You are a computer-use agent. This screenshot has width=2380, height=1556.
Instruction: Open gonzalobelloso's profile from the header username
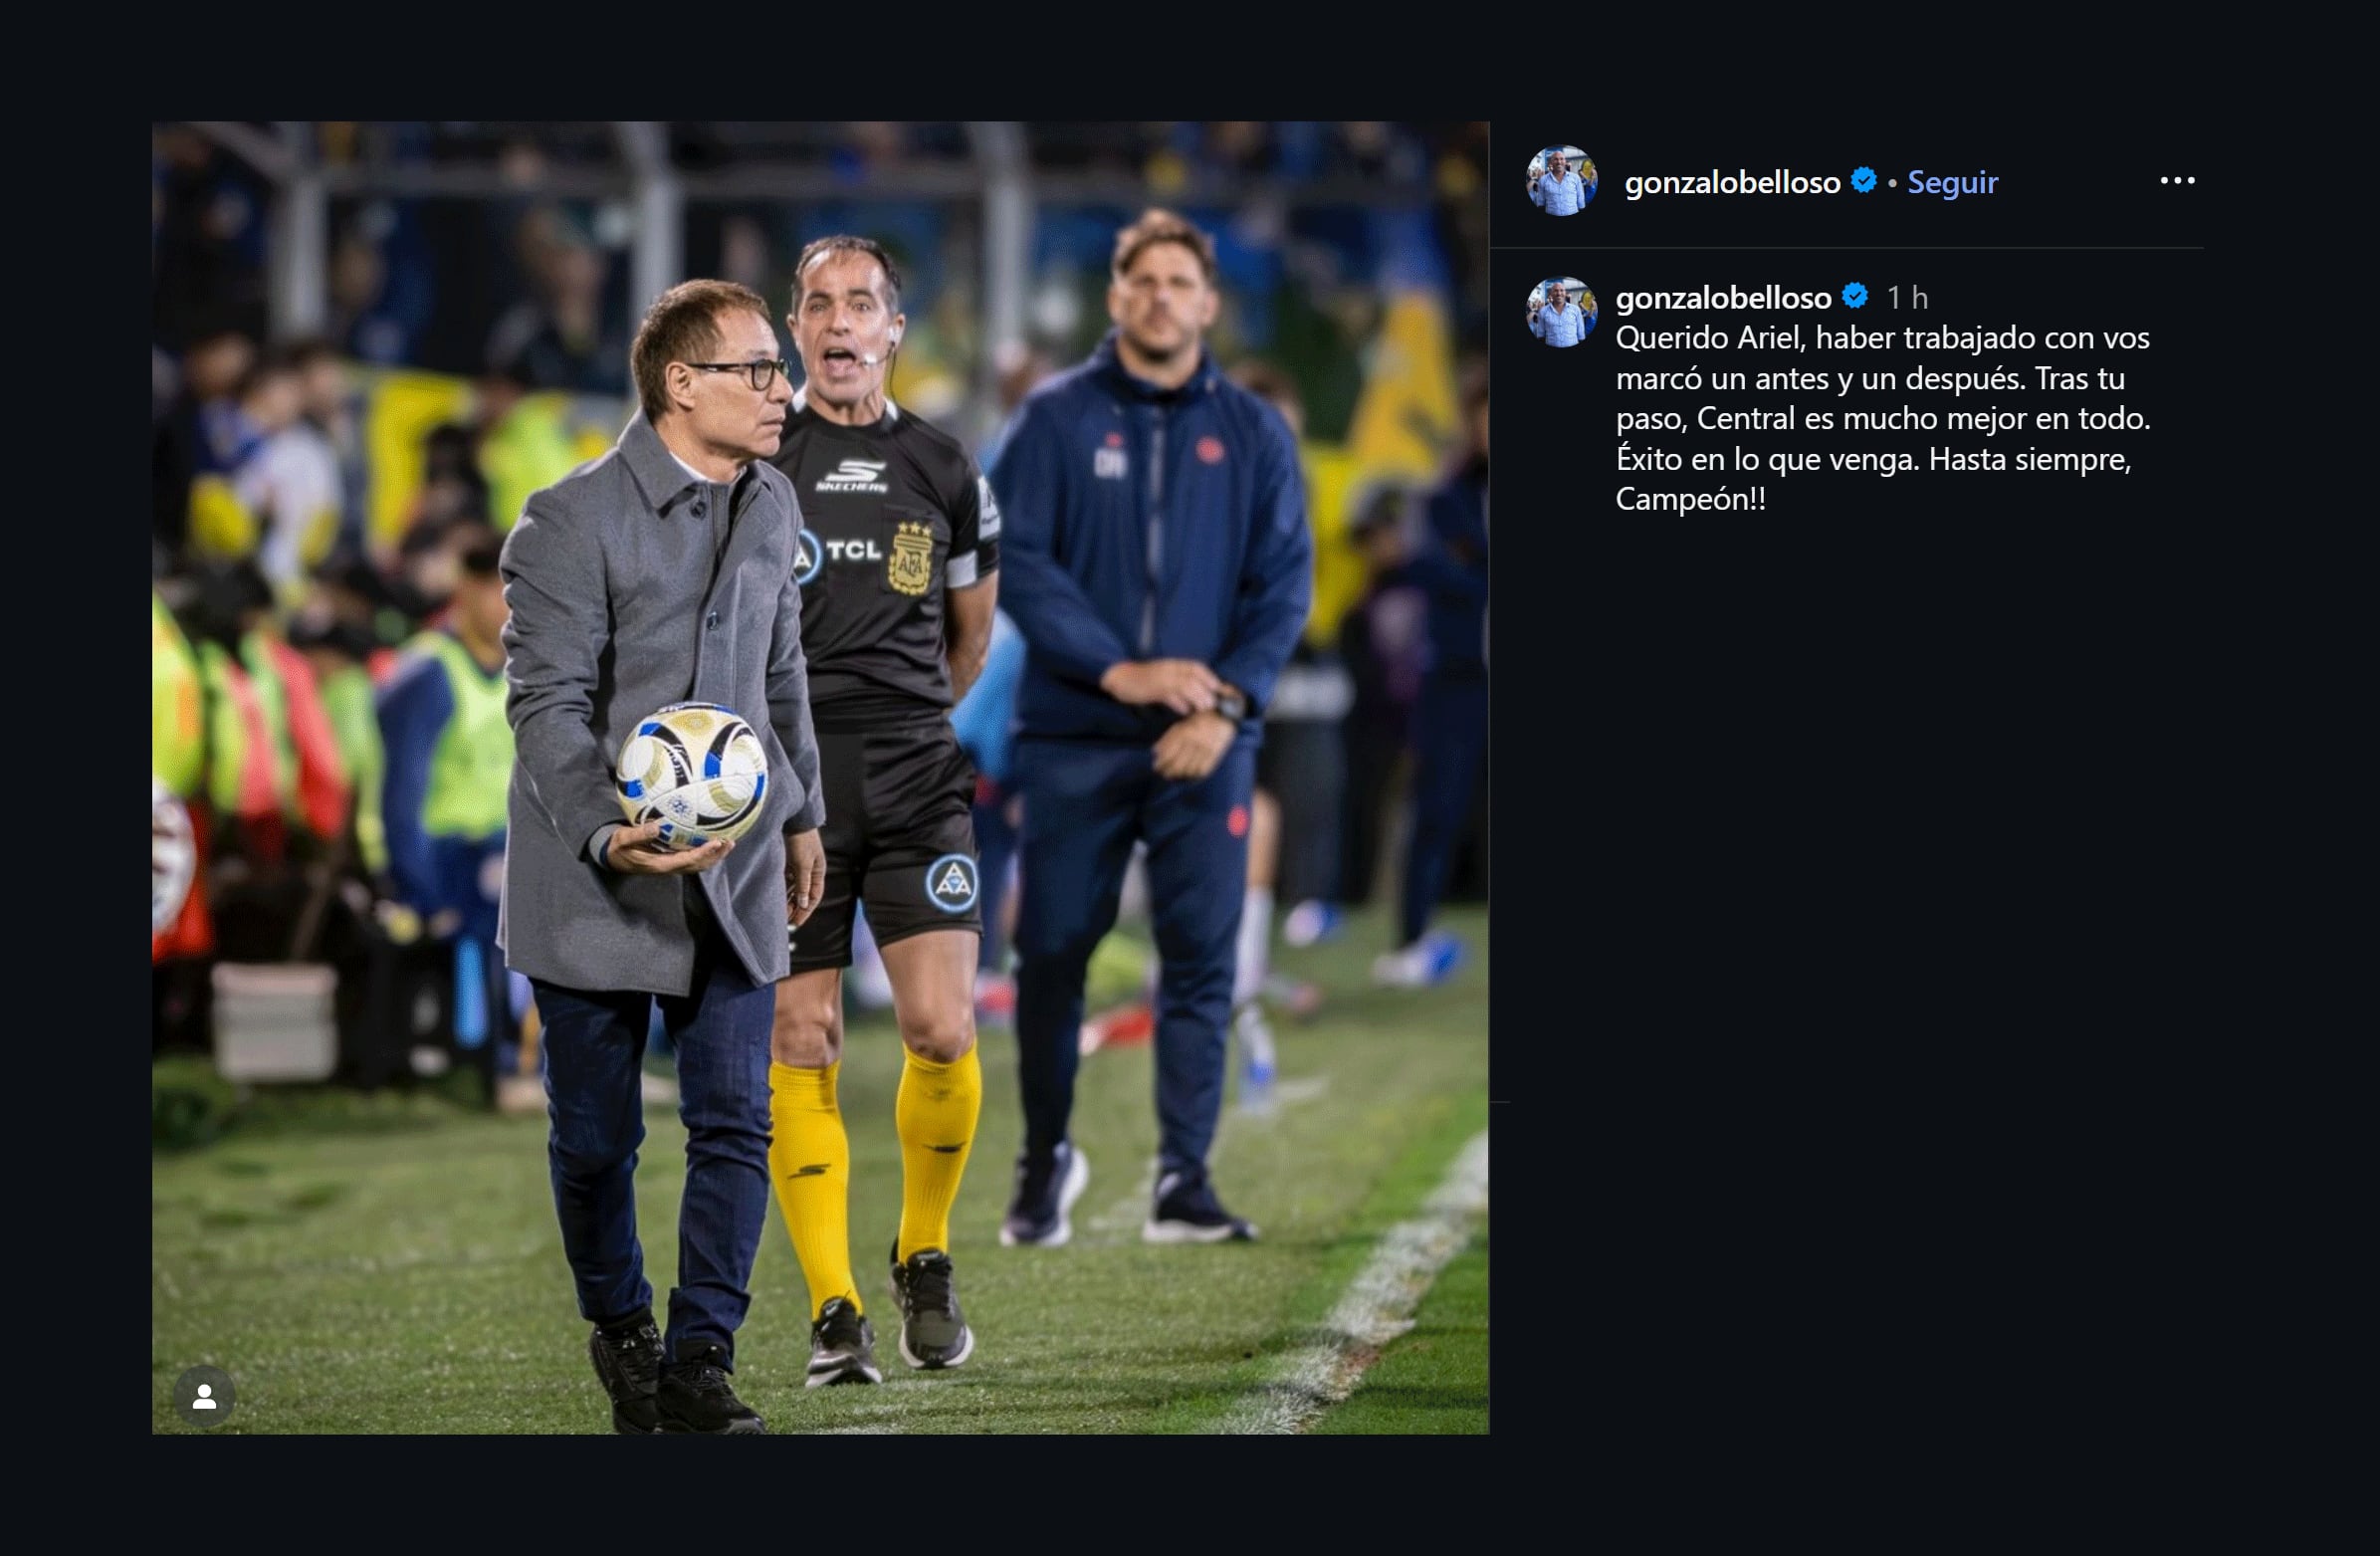(1732, 181)
